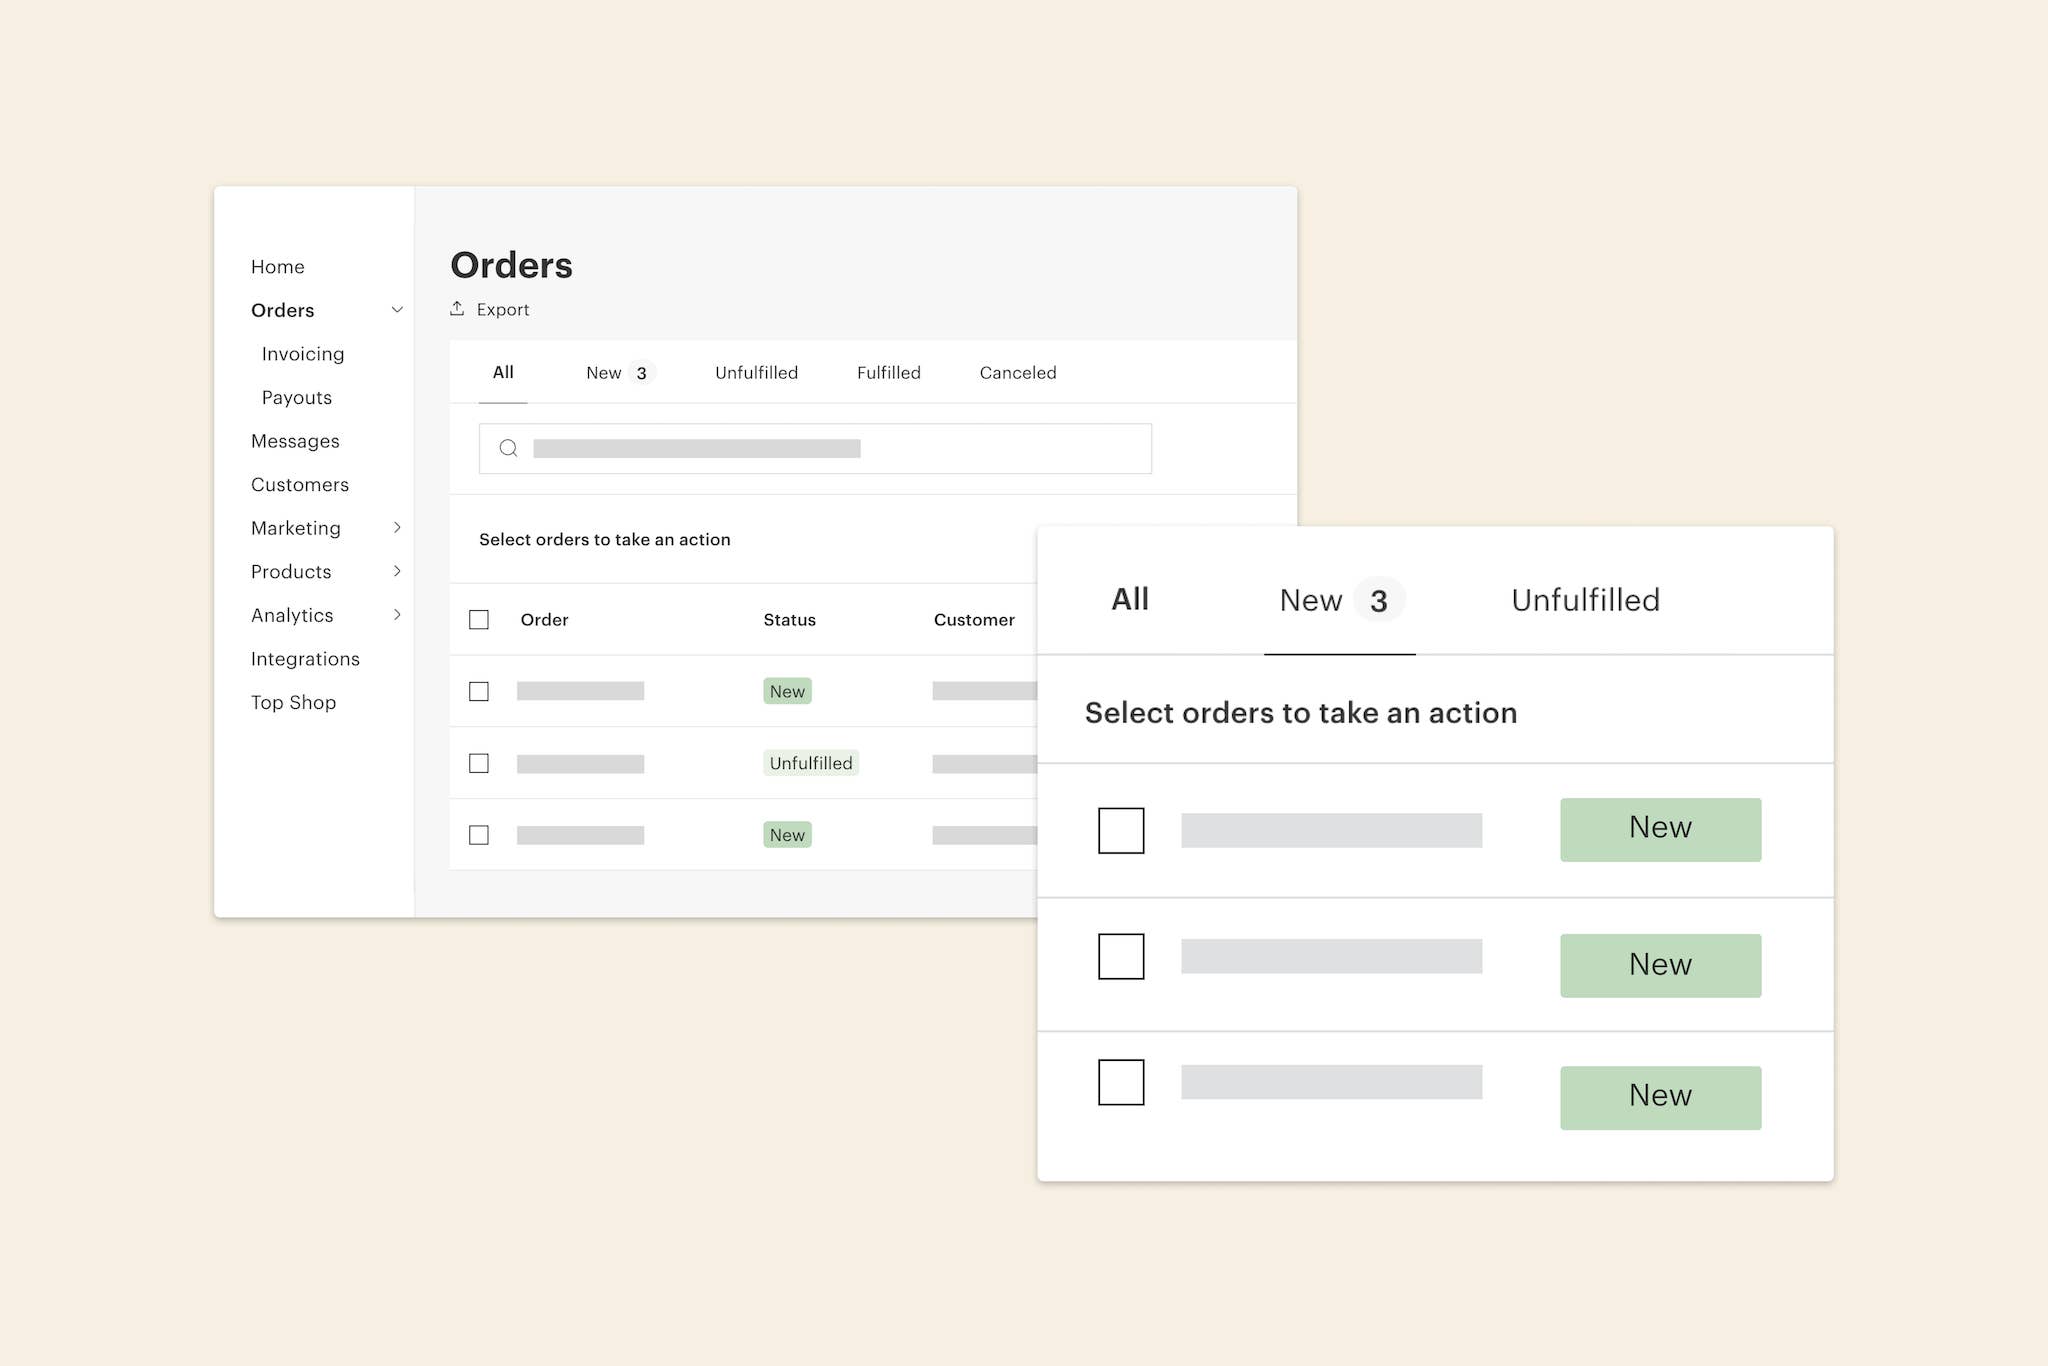The image size is (2048, 1366).
Task: Expand the Marketing sidebar section
Action: click(x=397, y=528)
